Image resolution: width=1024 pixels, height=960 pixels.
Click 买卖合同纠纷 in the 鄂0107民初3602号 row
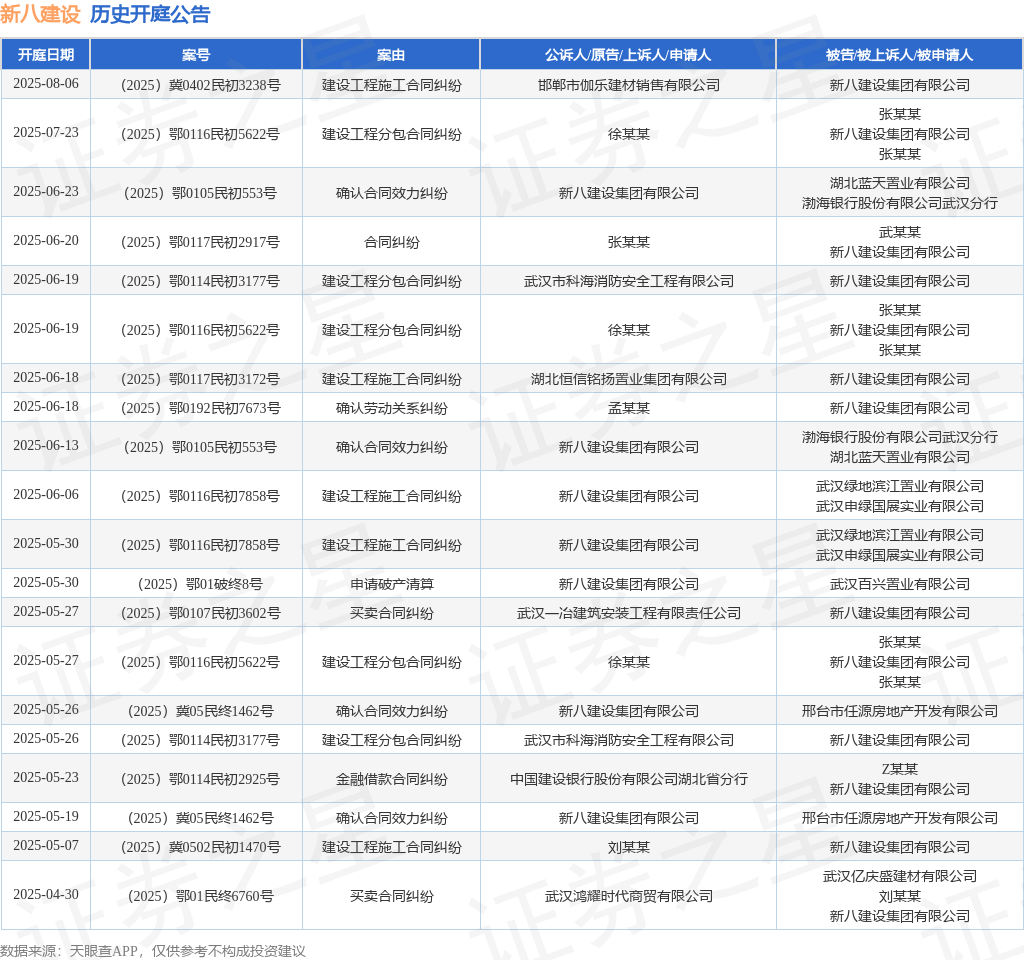click(391, 613)
